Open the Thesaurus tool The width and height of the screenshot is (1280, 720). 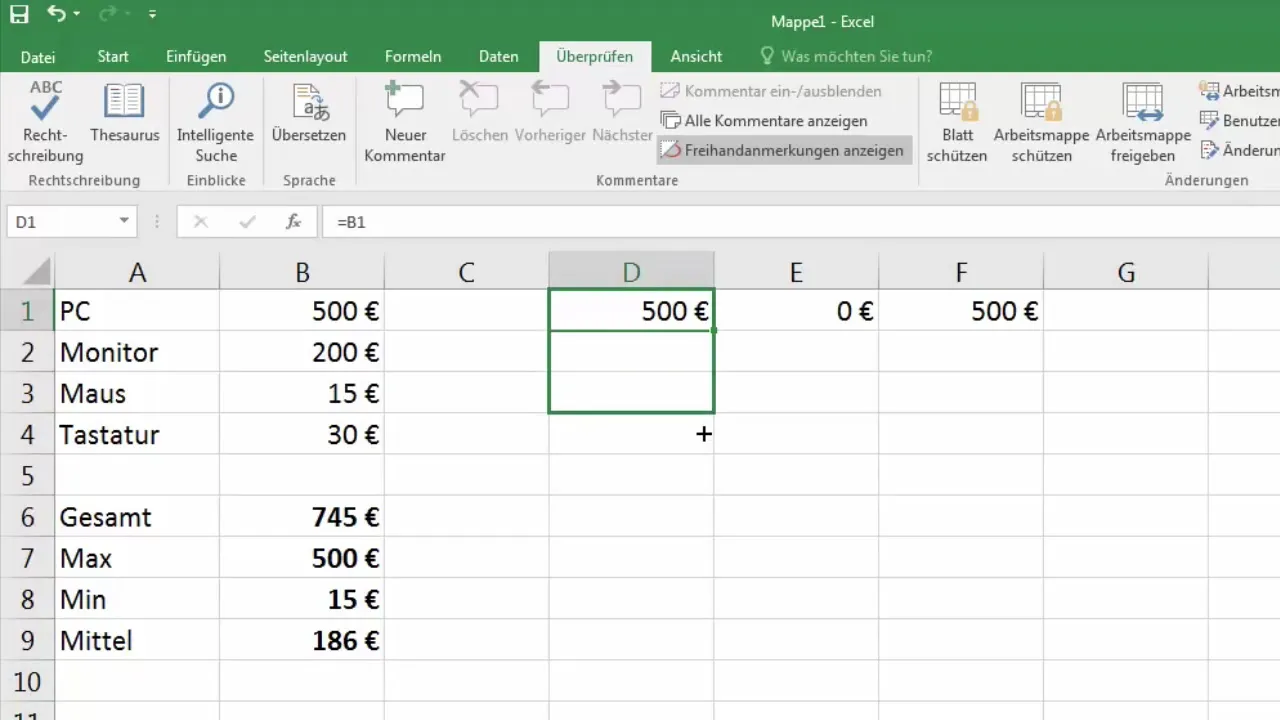coord(125,113)
